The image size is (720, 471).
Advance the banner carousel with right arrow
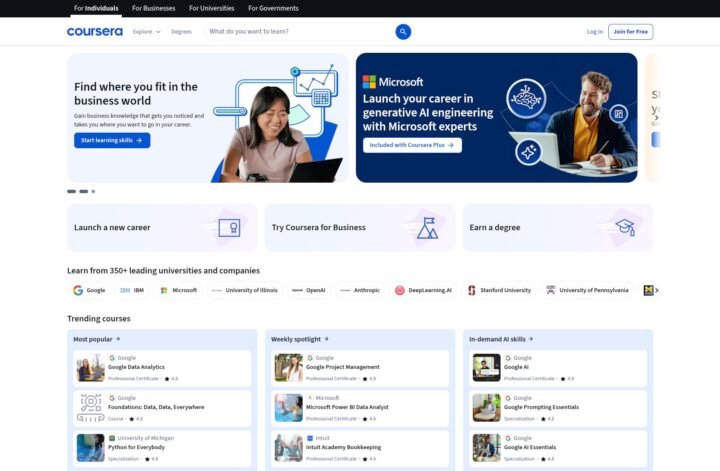click(655, 117)
